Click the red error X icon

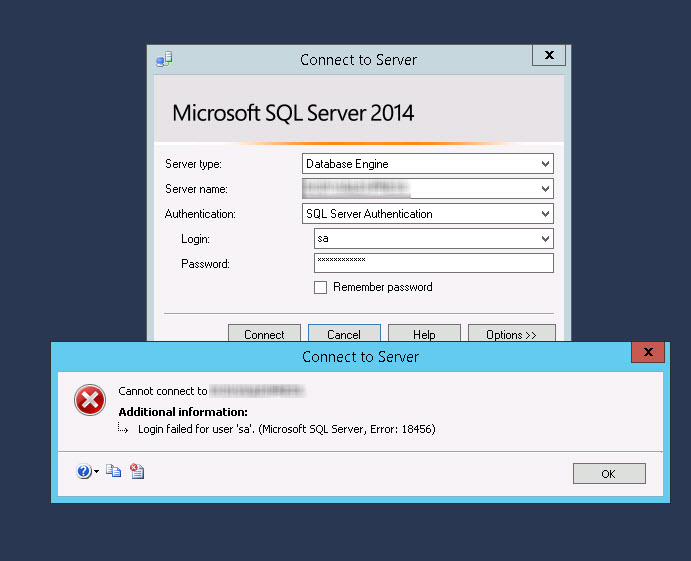coord(90,400)
